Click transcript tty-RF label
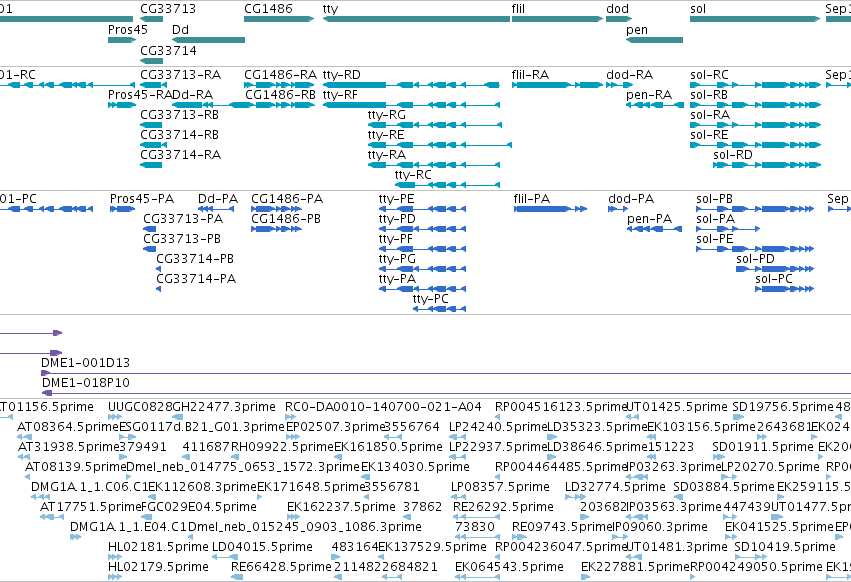Screen dimensions: 851x582 click(x=340, y=94)
